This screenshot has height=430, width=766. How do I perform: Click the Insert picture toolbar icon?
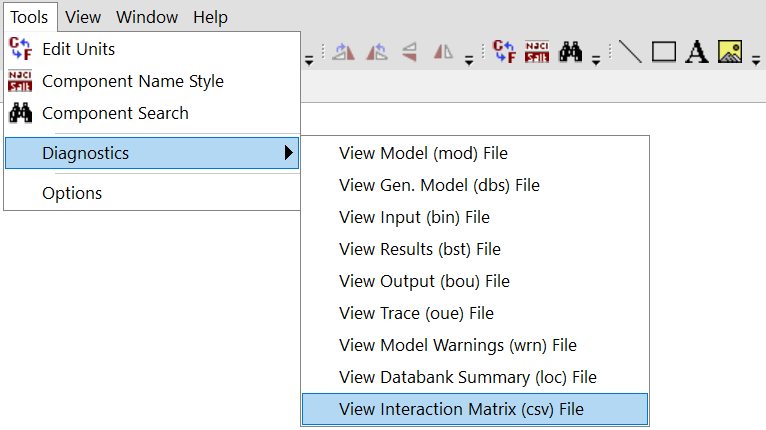click(730, 51)
